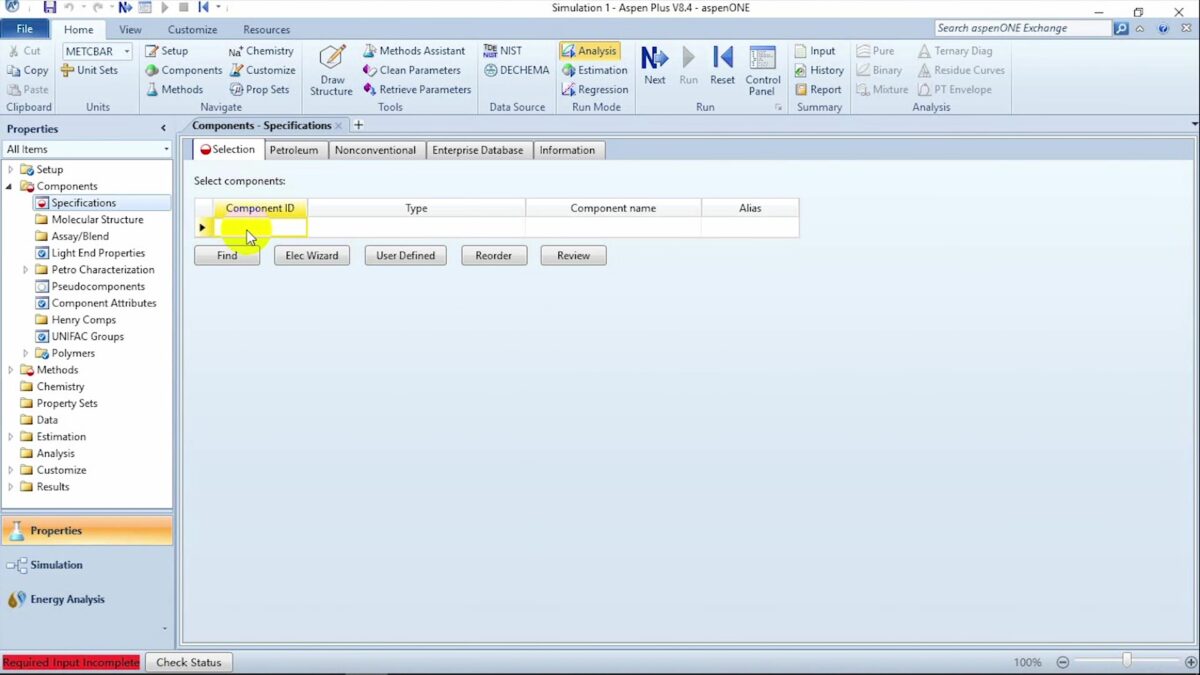1200x675 pixels.
Task: Click Retrieve Parameters tool
Action: pos(416,89)
